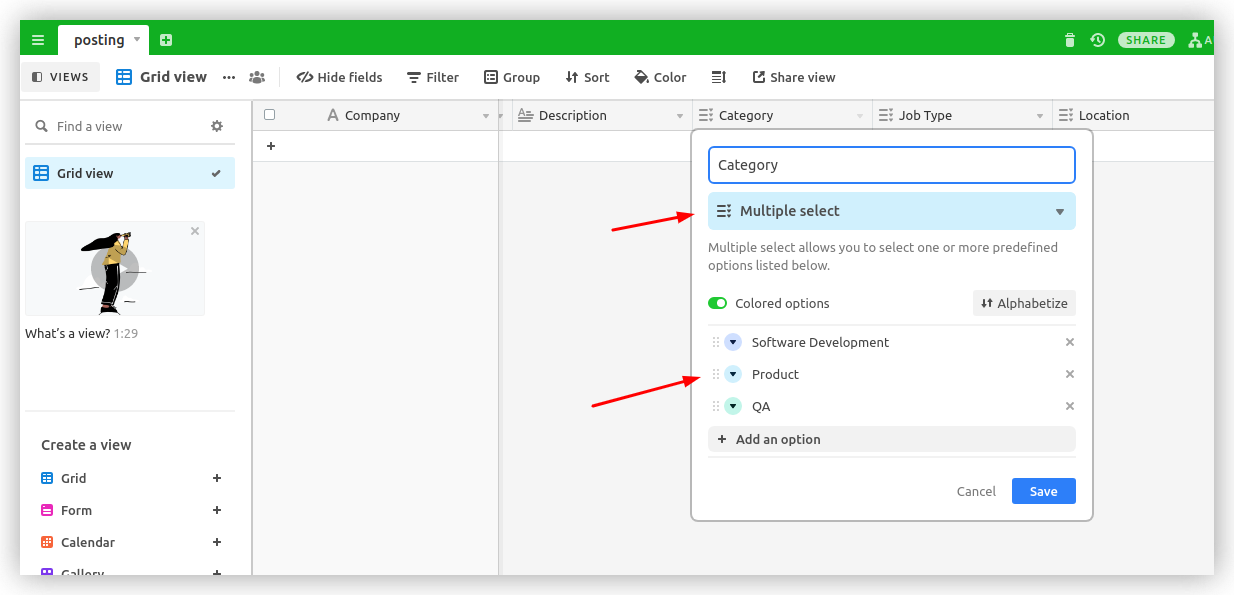Image resolution: width=1234 pixels, height=595 pixels.
Task: Open the view list settings gear
Action: [217, 126]
